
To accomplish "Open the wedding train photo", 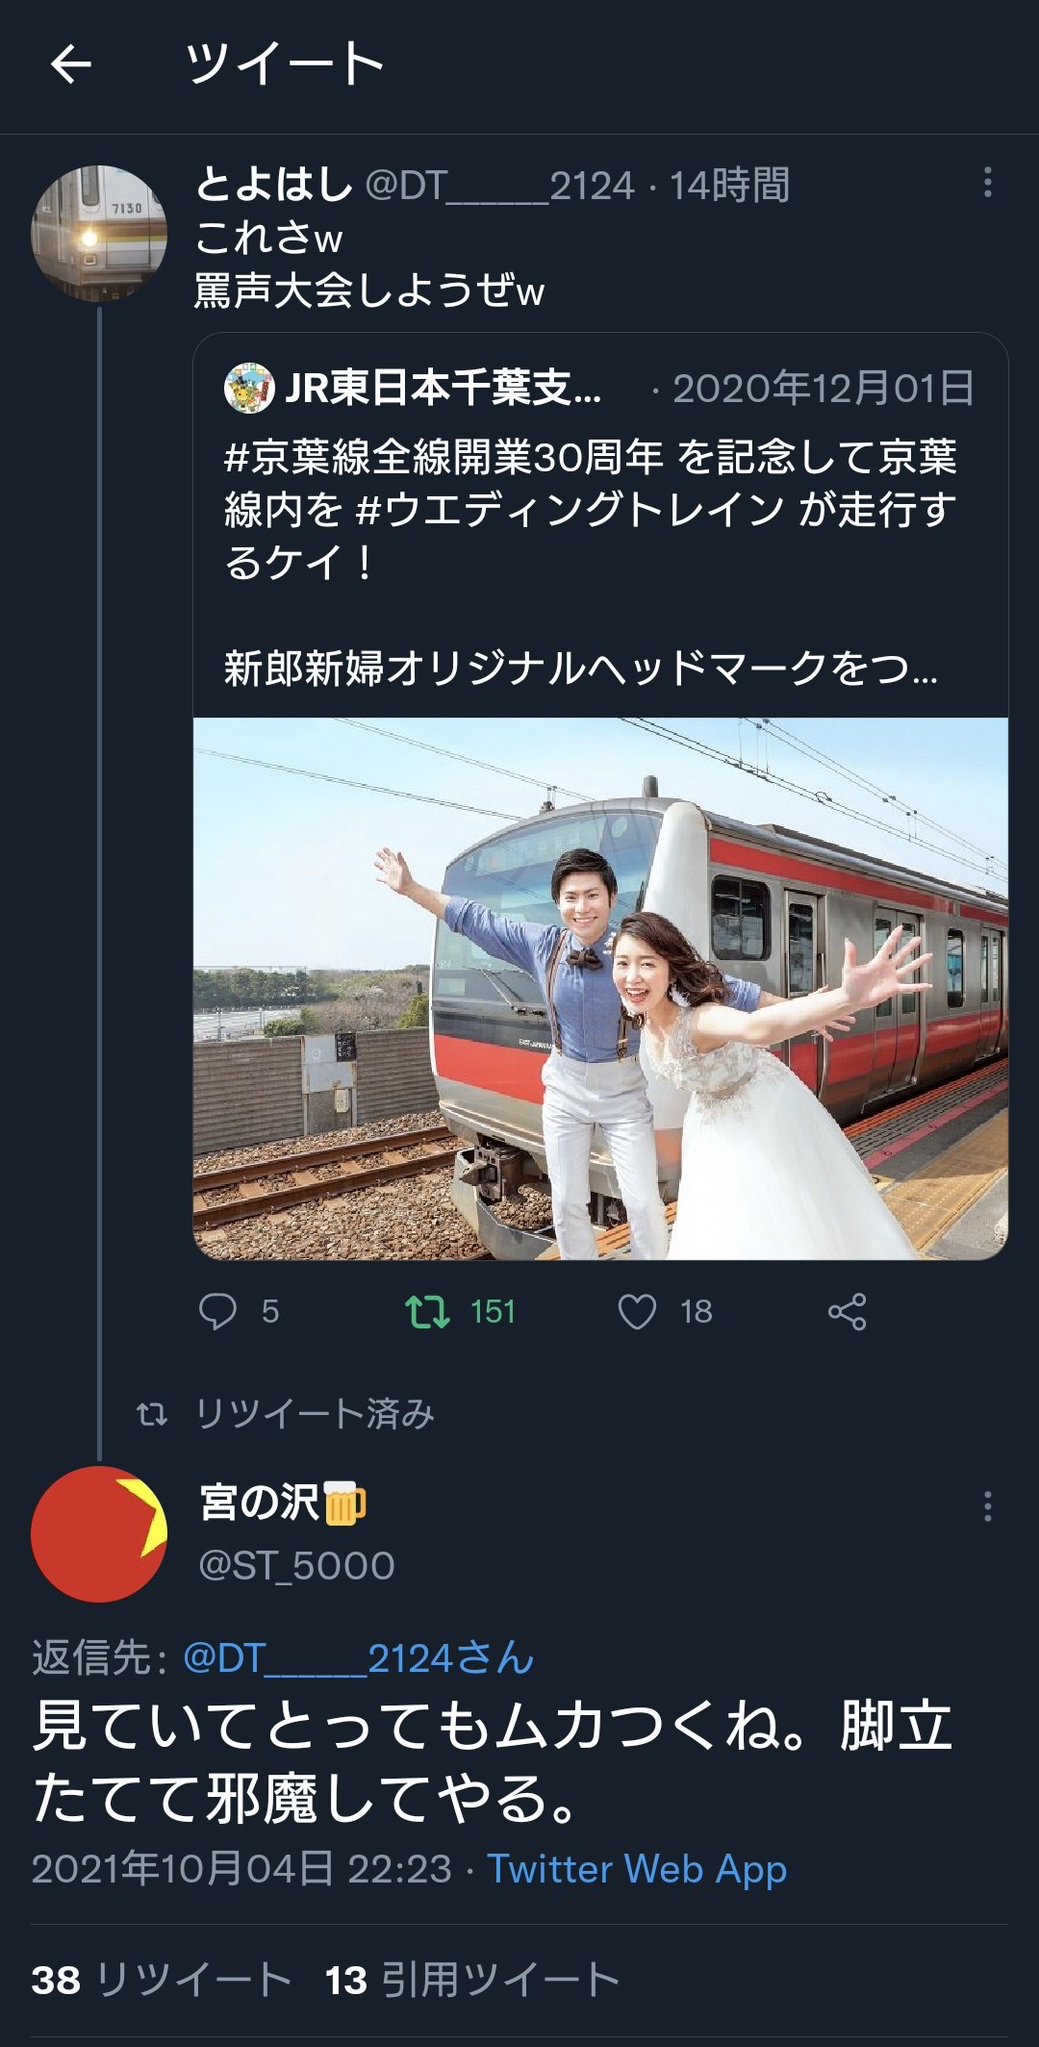I will pos(600,988).
